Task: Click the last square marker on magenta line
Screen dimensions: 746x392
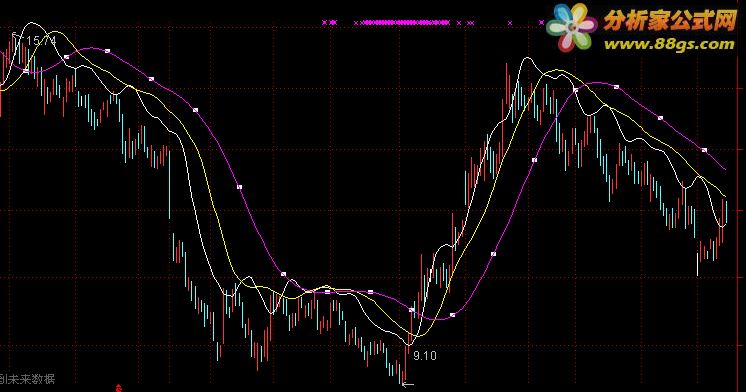Action: (705, 150)
